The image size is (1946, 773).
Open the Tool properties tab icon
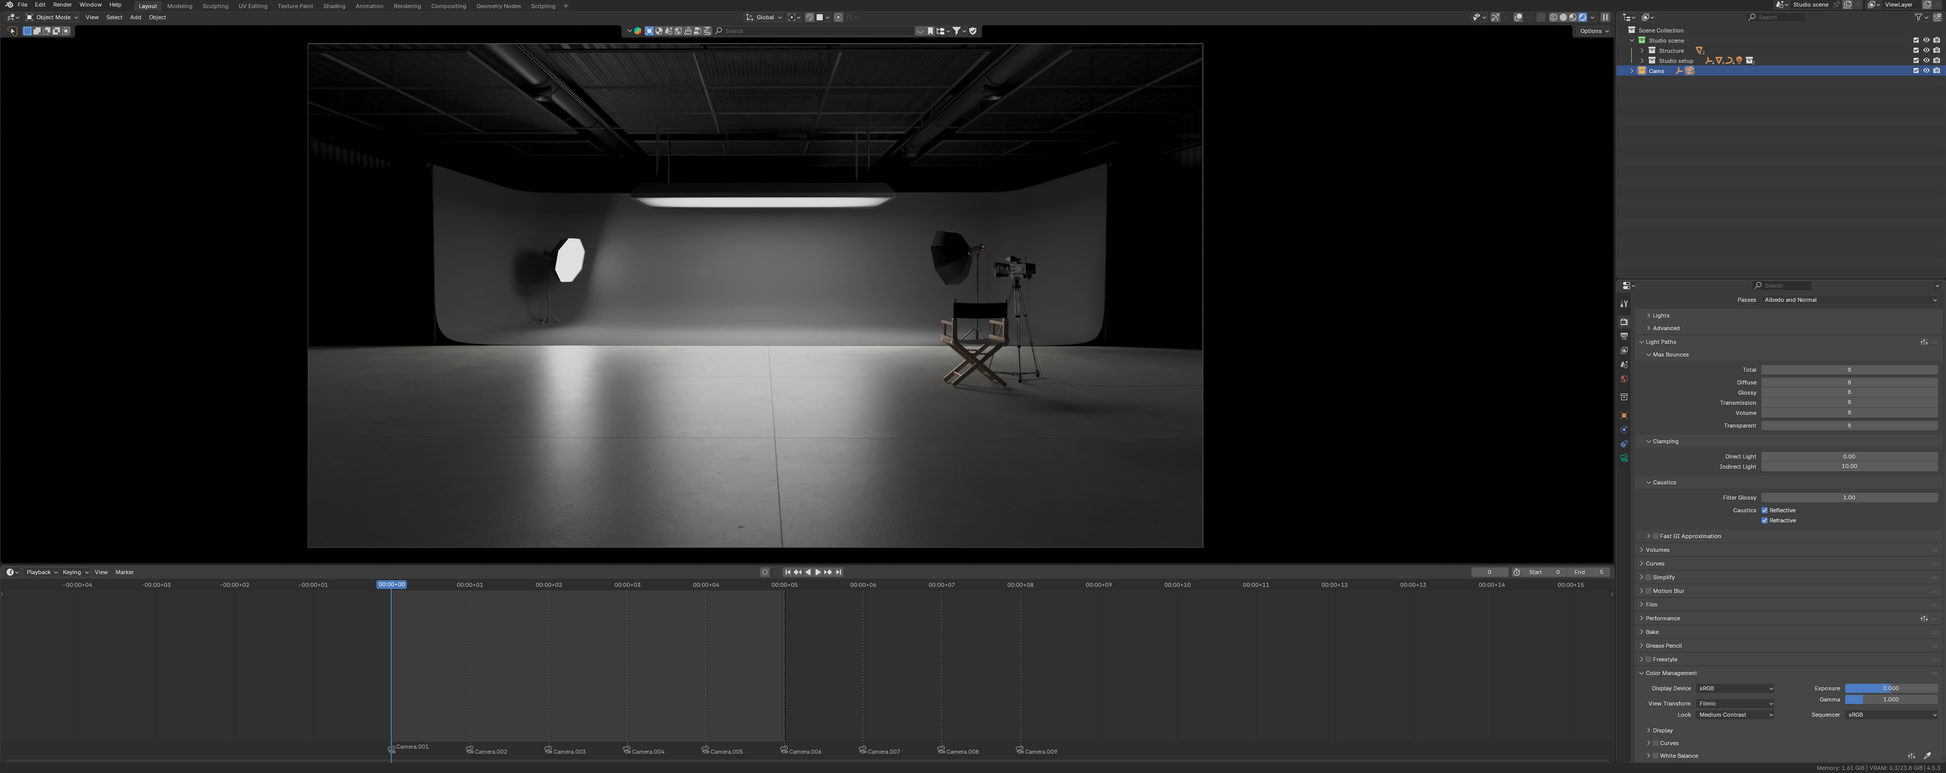coord(1624,304)
